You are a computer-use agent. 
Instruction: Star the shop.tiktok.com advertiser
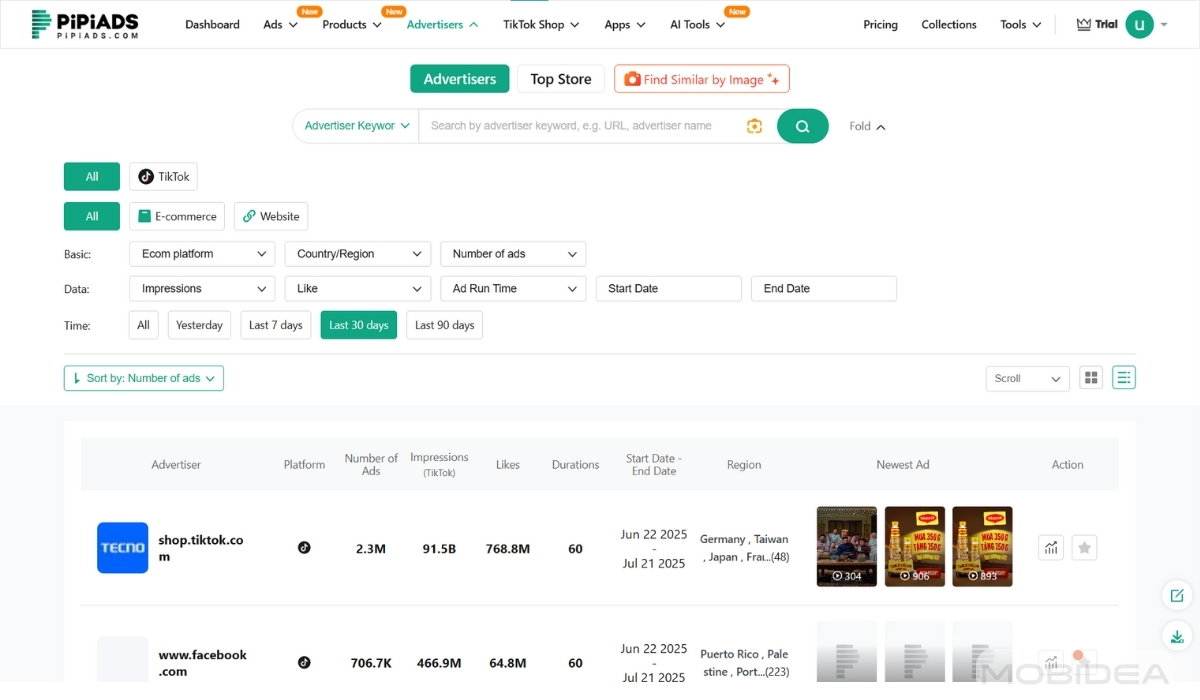click(x=1084, y=547)
